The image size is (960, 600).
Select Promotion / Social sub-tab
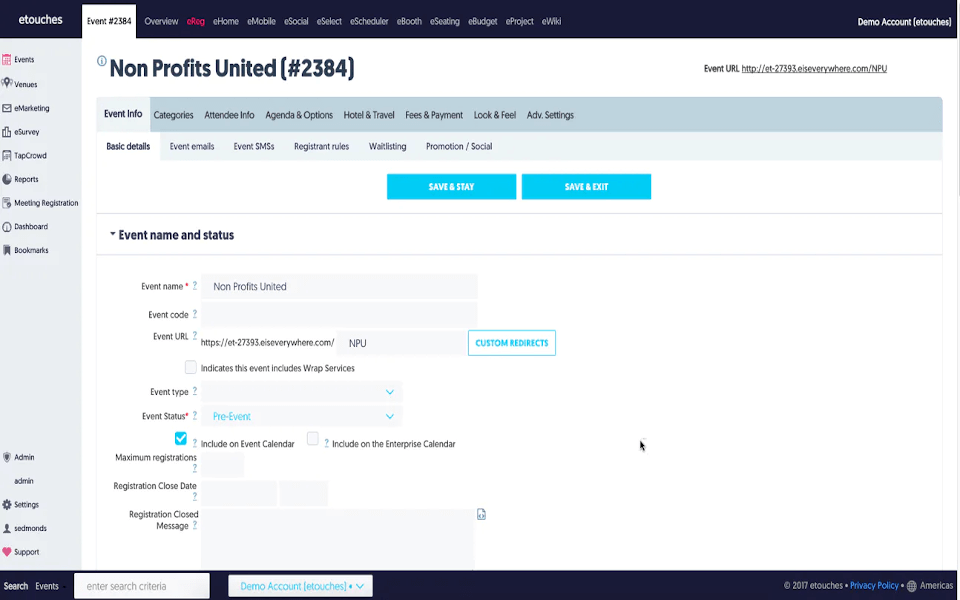tap(459, 146)
